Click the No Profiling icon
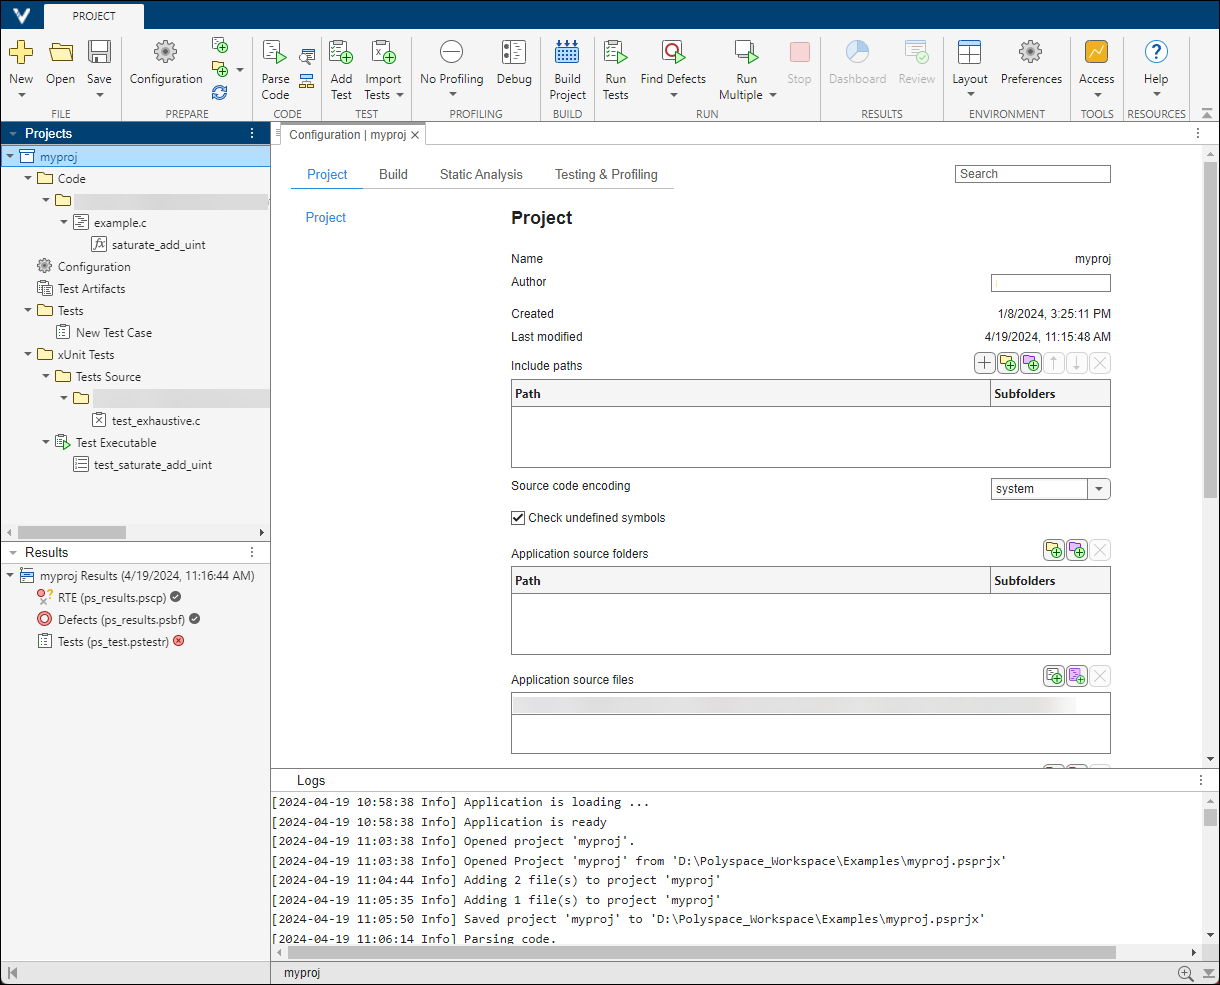The image size is (1220, 985). [x=452, y=52]
